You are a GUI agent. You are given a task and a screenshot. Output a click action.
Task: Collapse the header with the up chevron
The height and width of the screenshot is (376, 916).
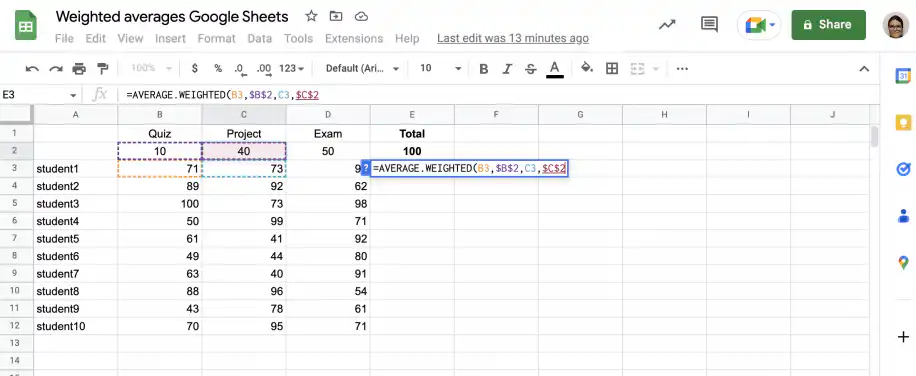(x=864, y=69)
